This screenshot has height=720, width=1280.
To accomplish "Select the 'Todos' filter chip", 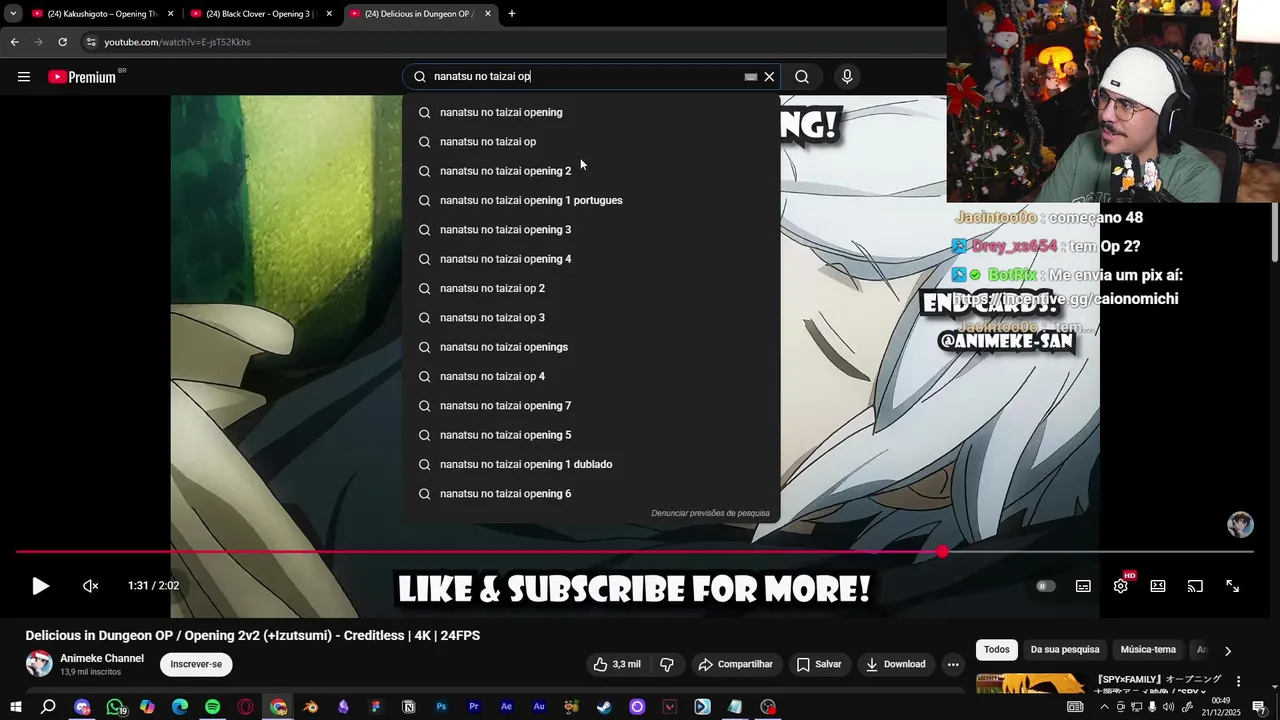I will [997, 650].
